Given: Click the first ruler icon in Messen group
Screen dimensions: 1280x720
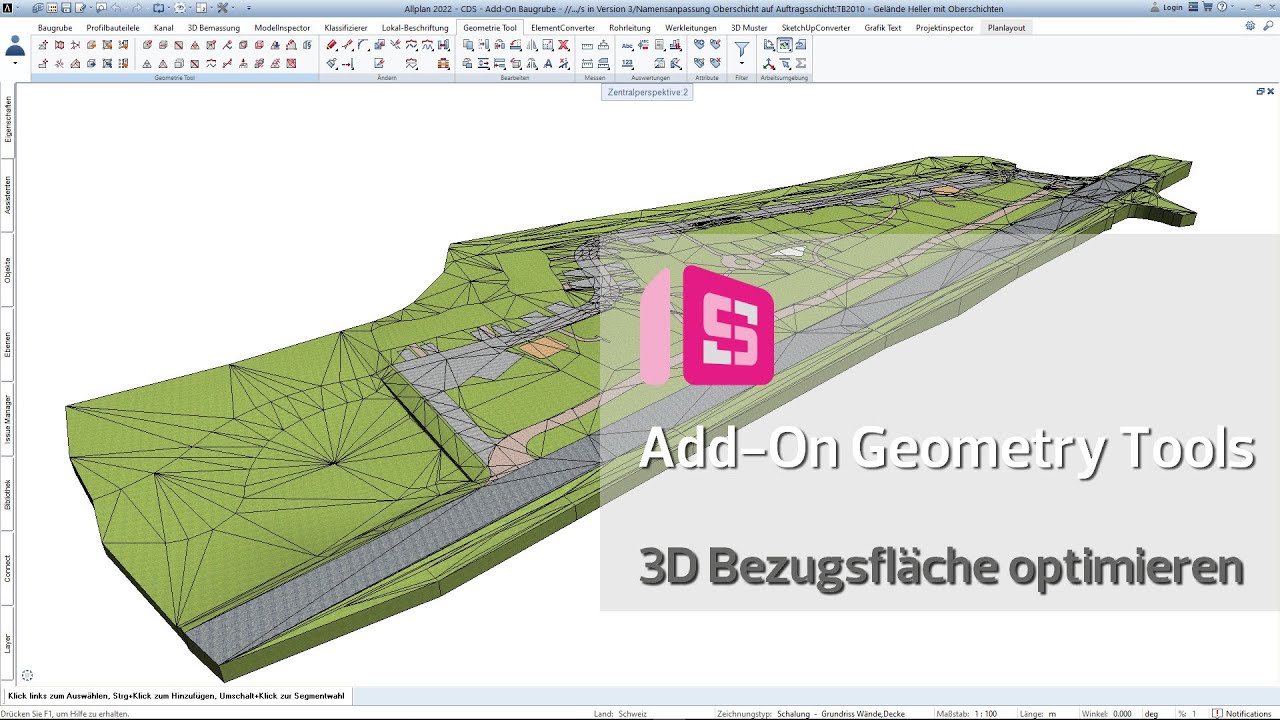Looking at the screenshot, I should tap(587, 45).
